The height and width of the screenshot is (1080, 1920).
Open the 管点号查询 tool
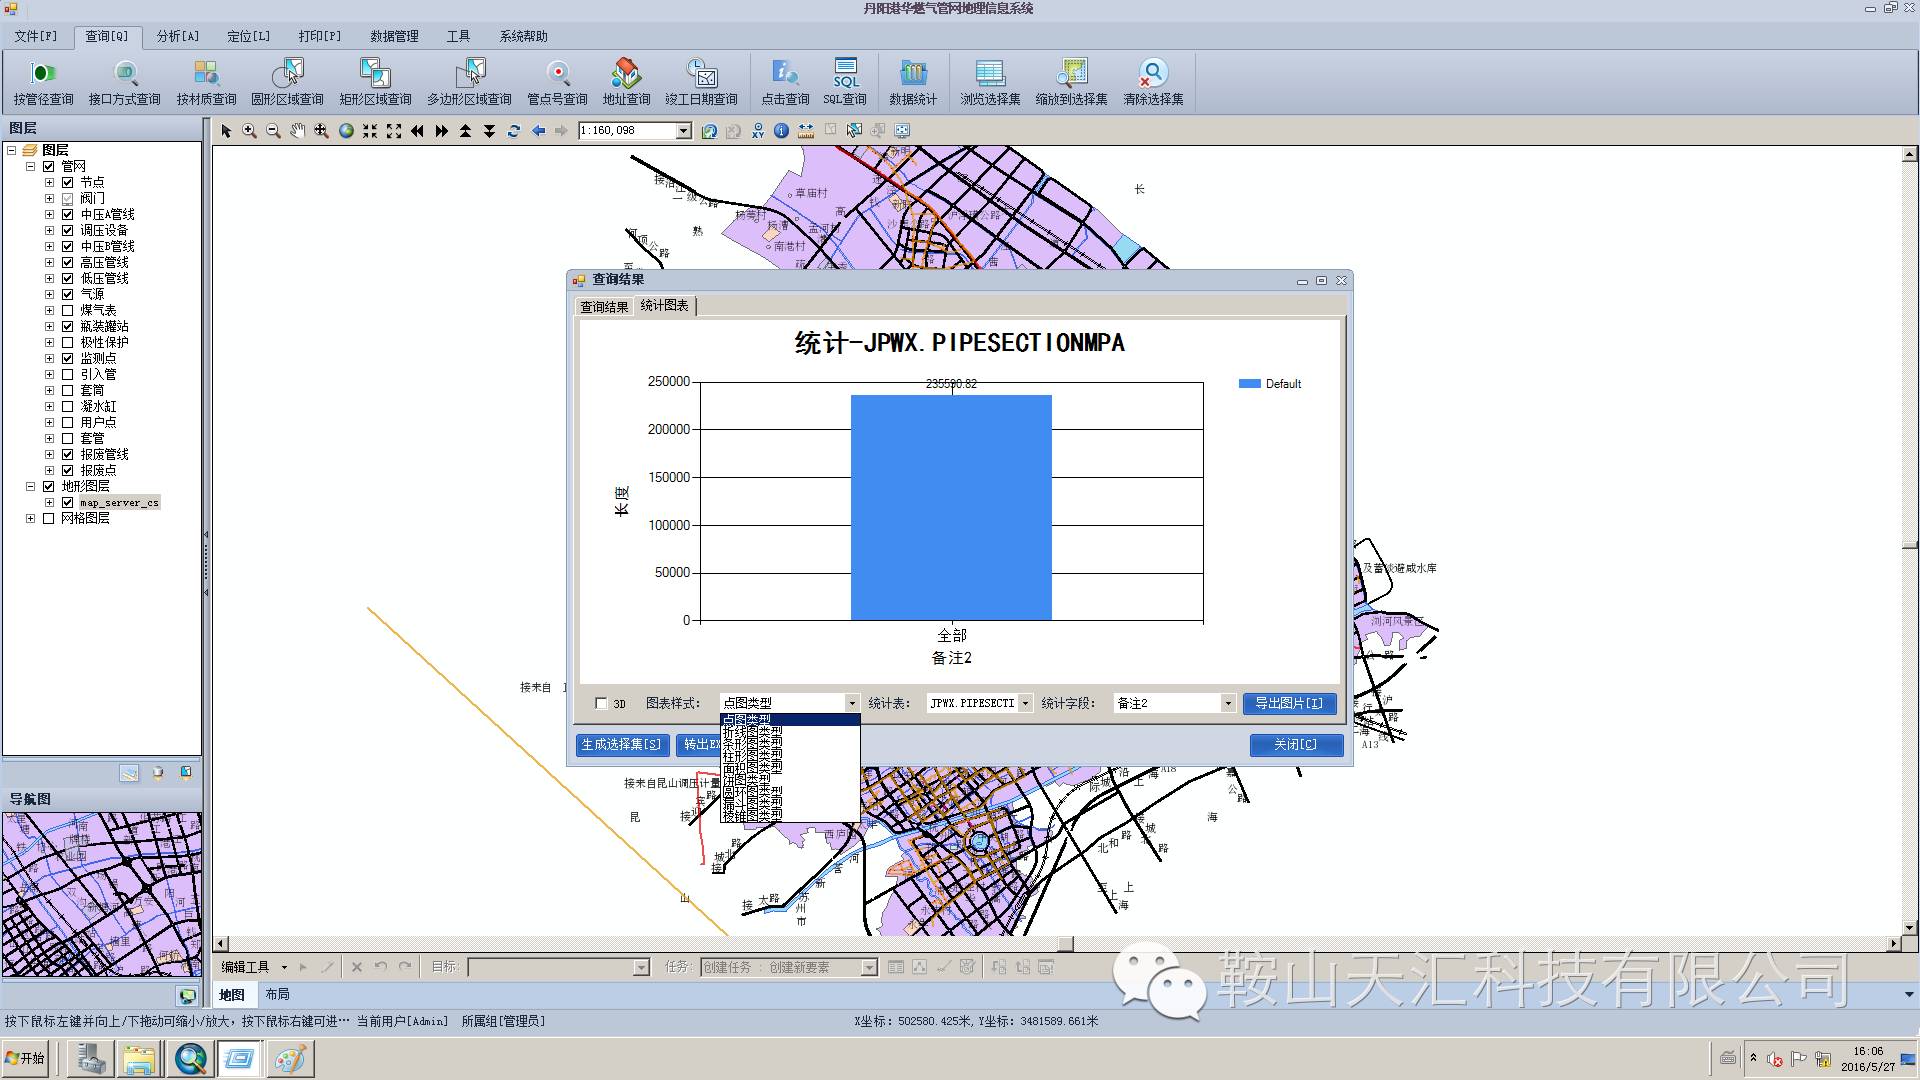click(557, 82)
